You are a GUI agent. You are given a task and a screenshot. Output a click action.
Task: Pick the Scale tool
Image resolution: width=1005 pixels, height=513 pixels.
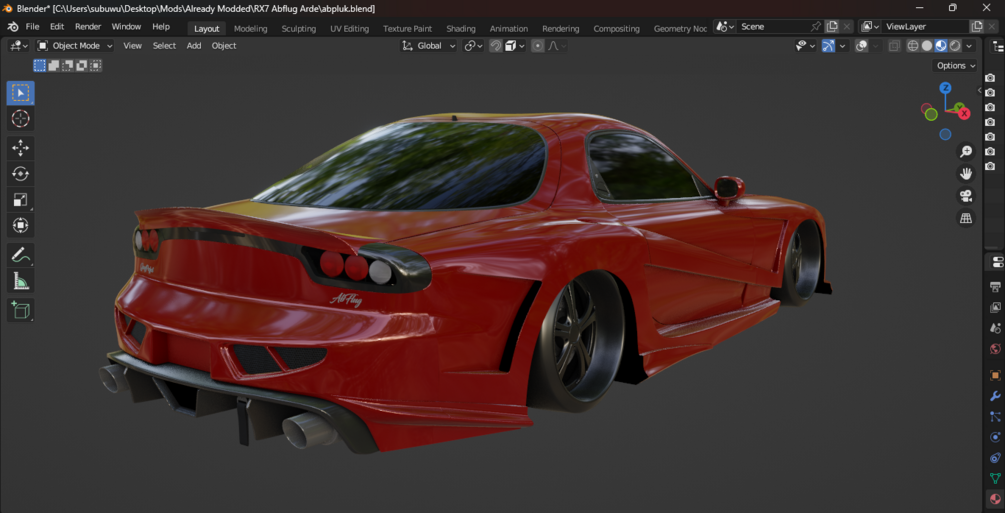pos(21,199)
